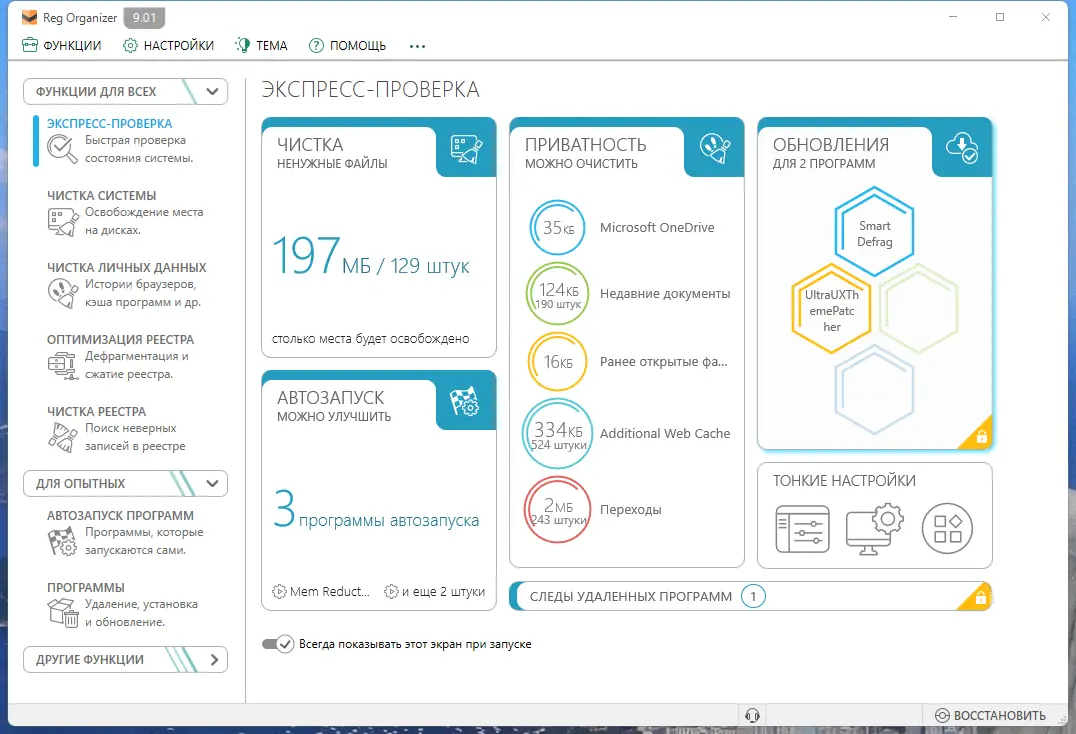Click the lock icon on ОБНОВЛЕНИЯ card
This screenshot has height=734, width=1076.
(x=982, y=437)
